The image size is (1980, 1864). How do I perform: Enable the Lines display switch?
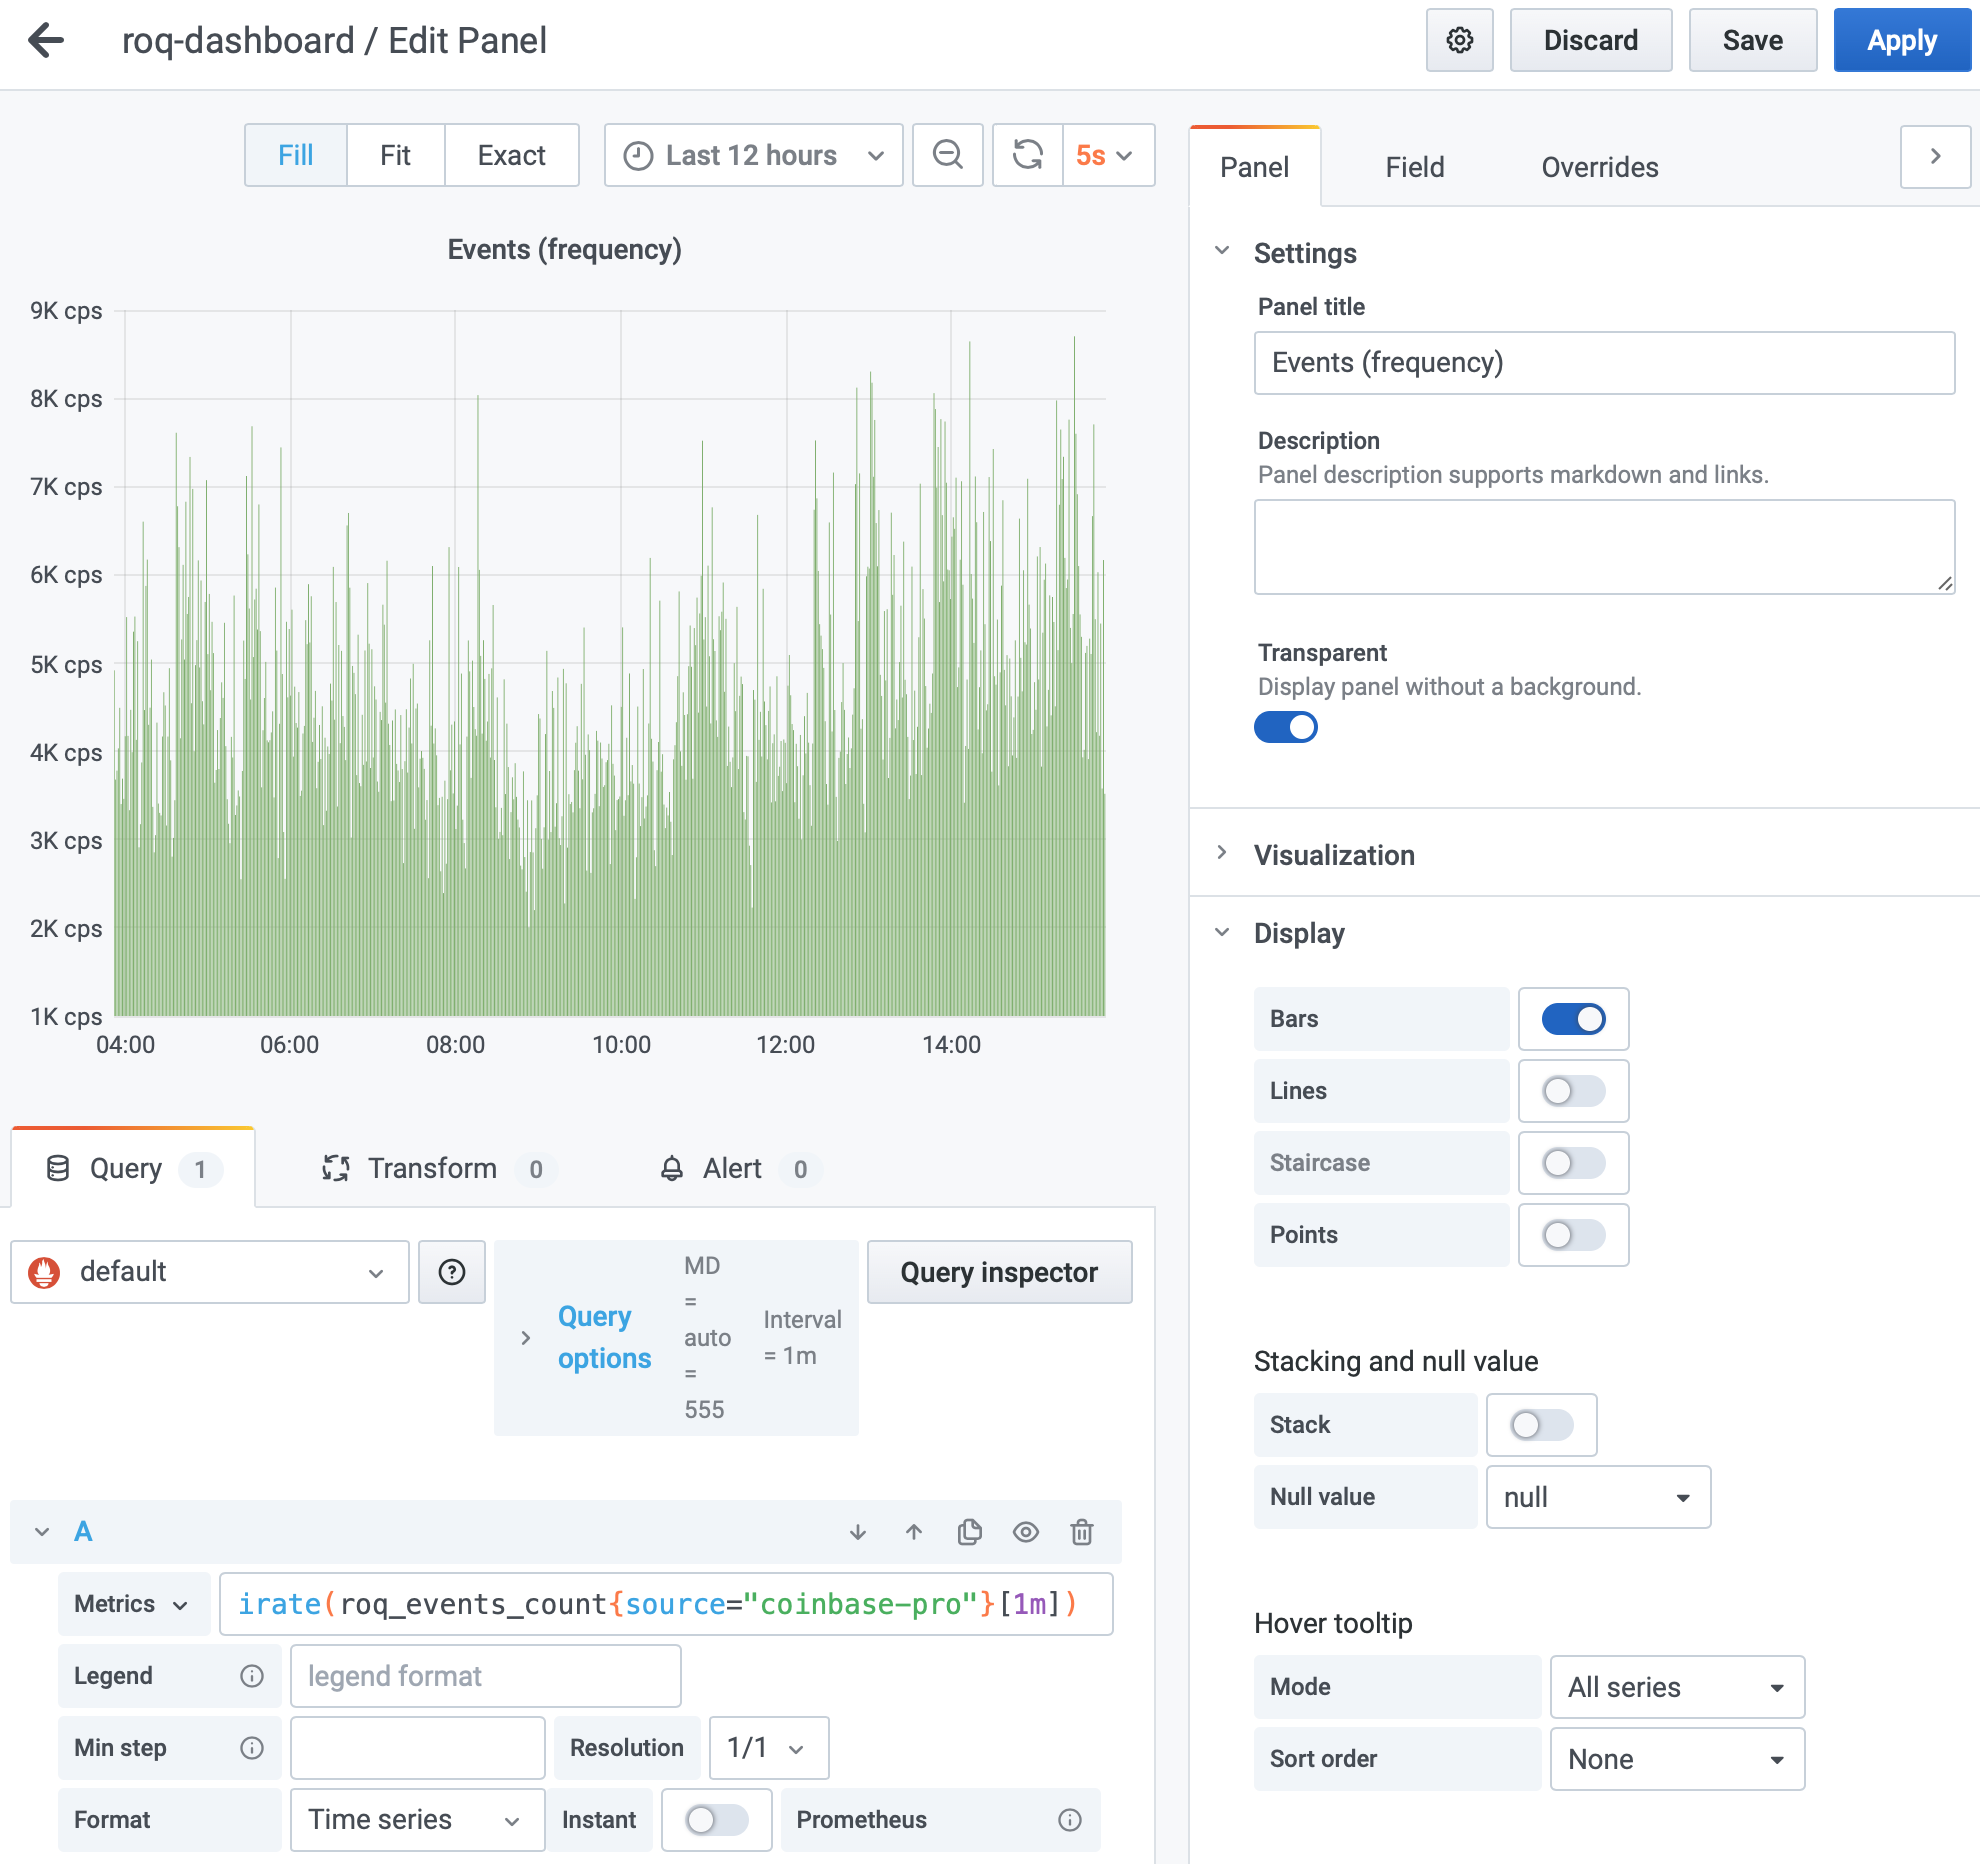[1573, 1091]
